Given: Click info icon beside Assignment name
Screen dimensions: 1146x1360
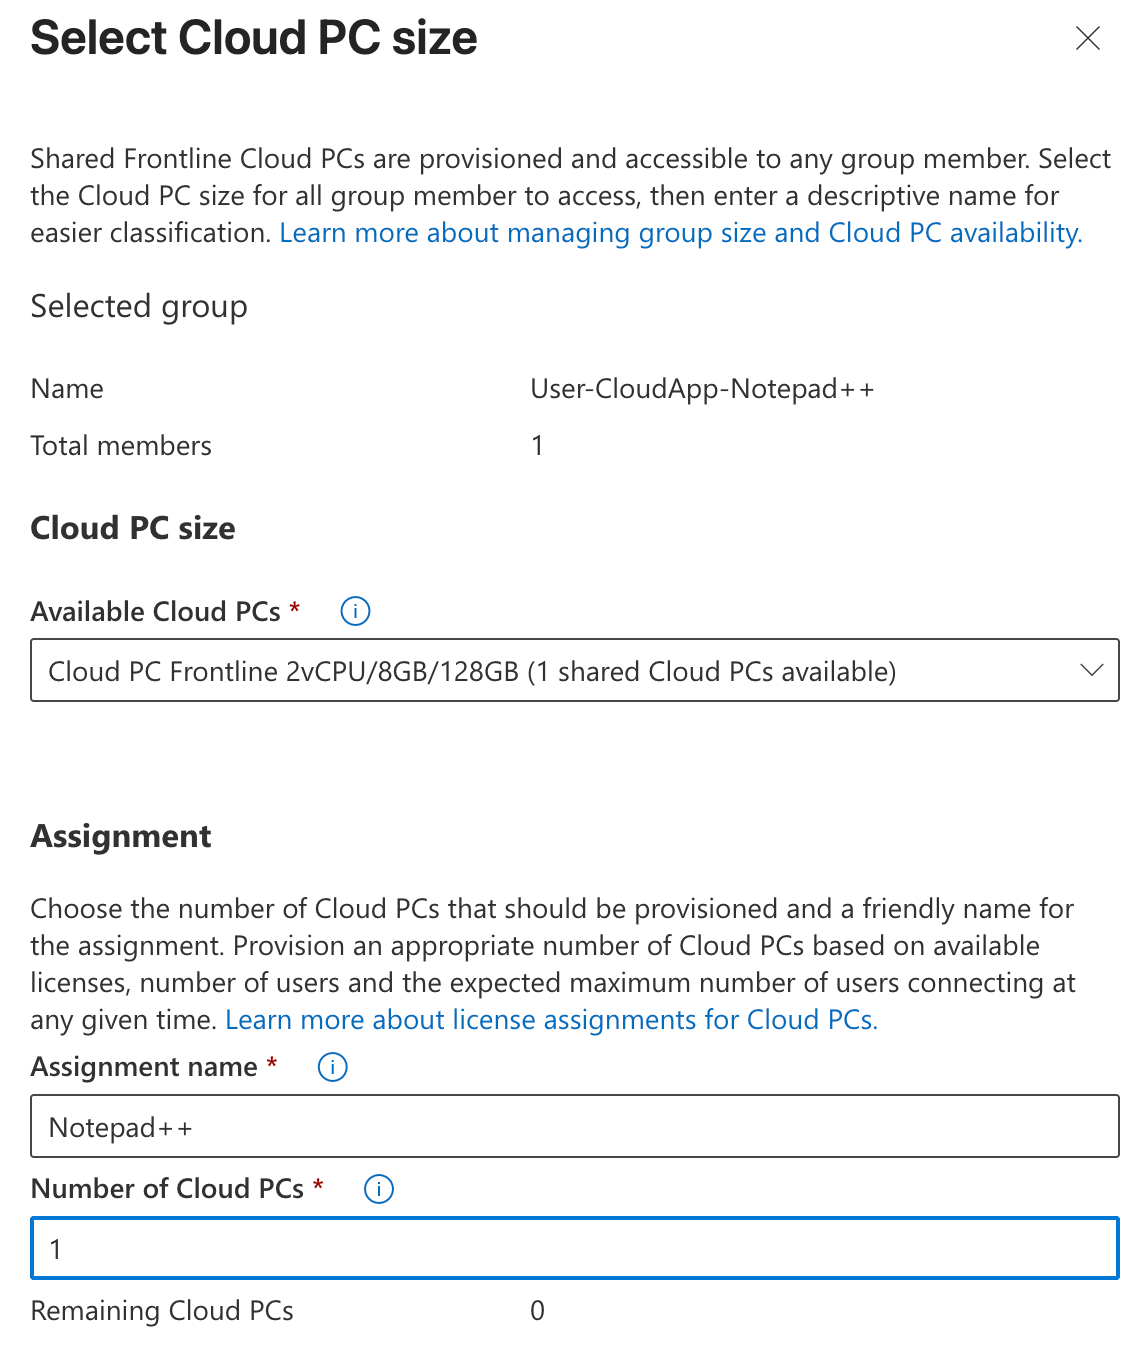Looking at the screenshot, I should click(332, 1067).
